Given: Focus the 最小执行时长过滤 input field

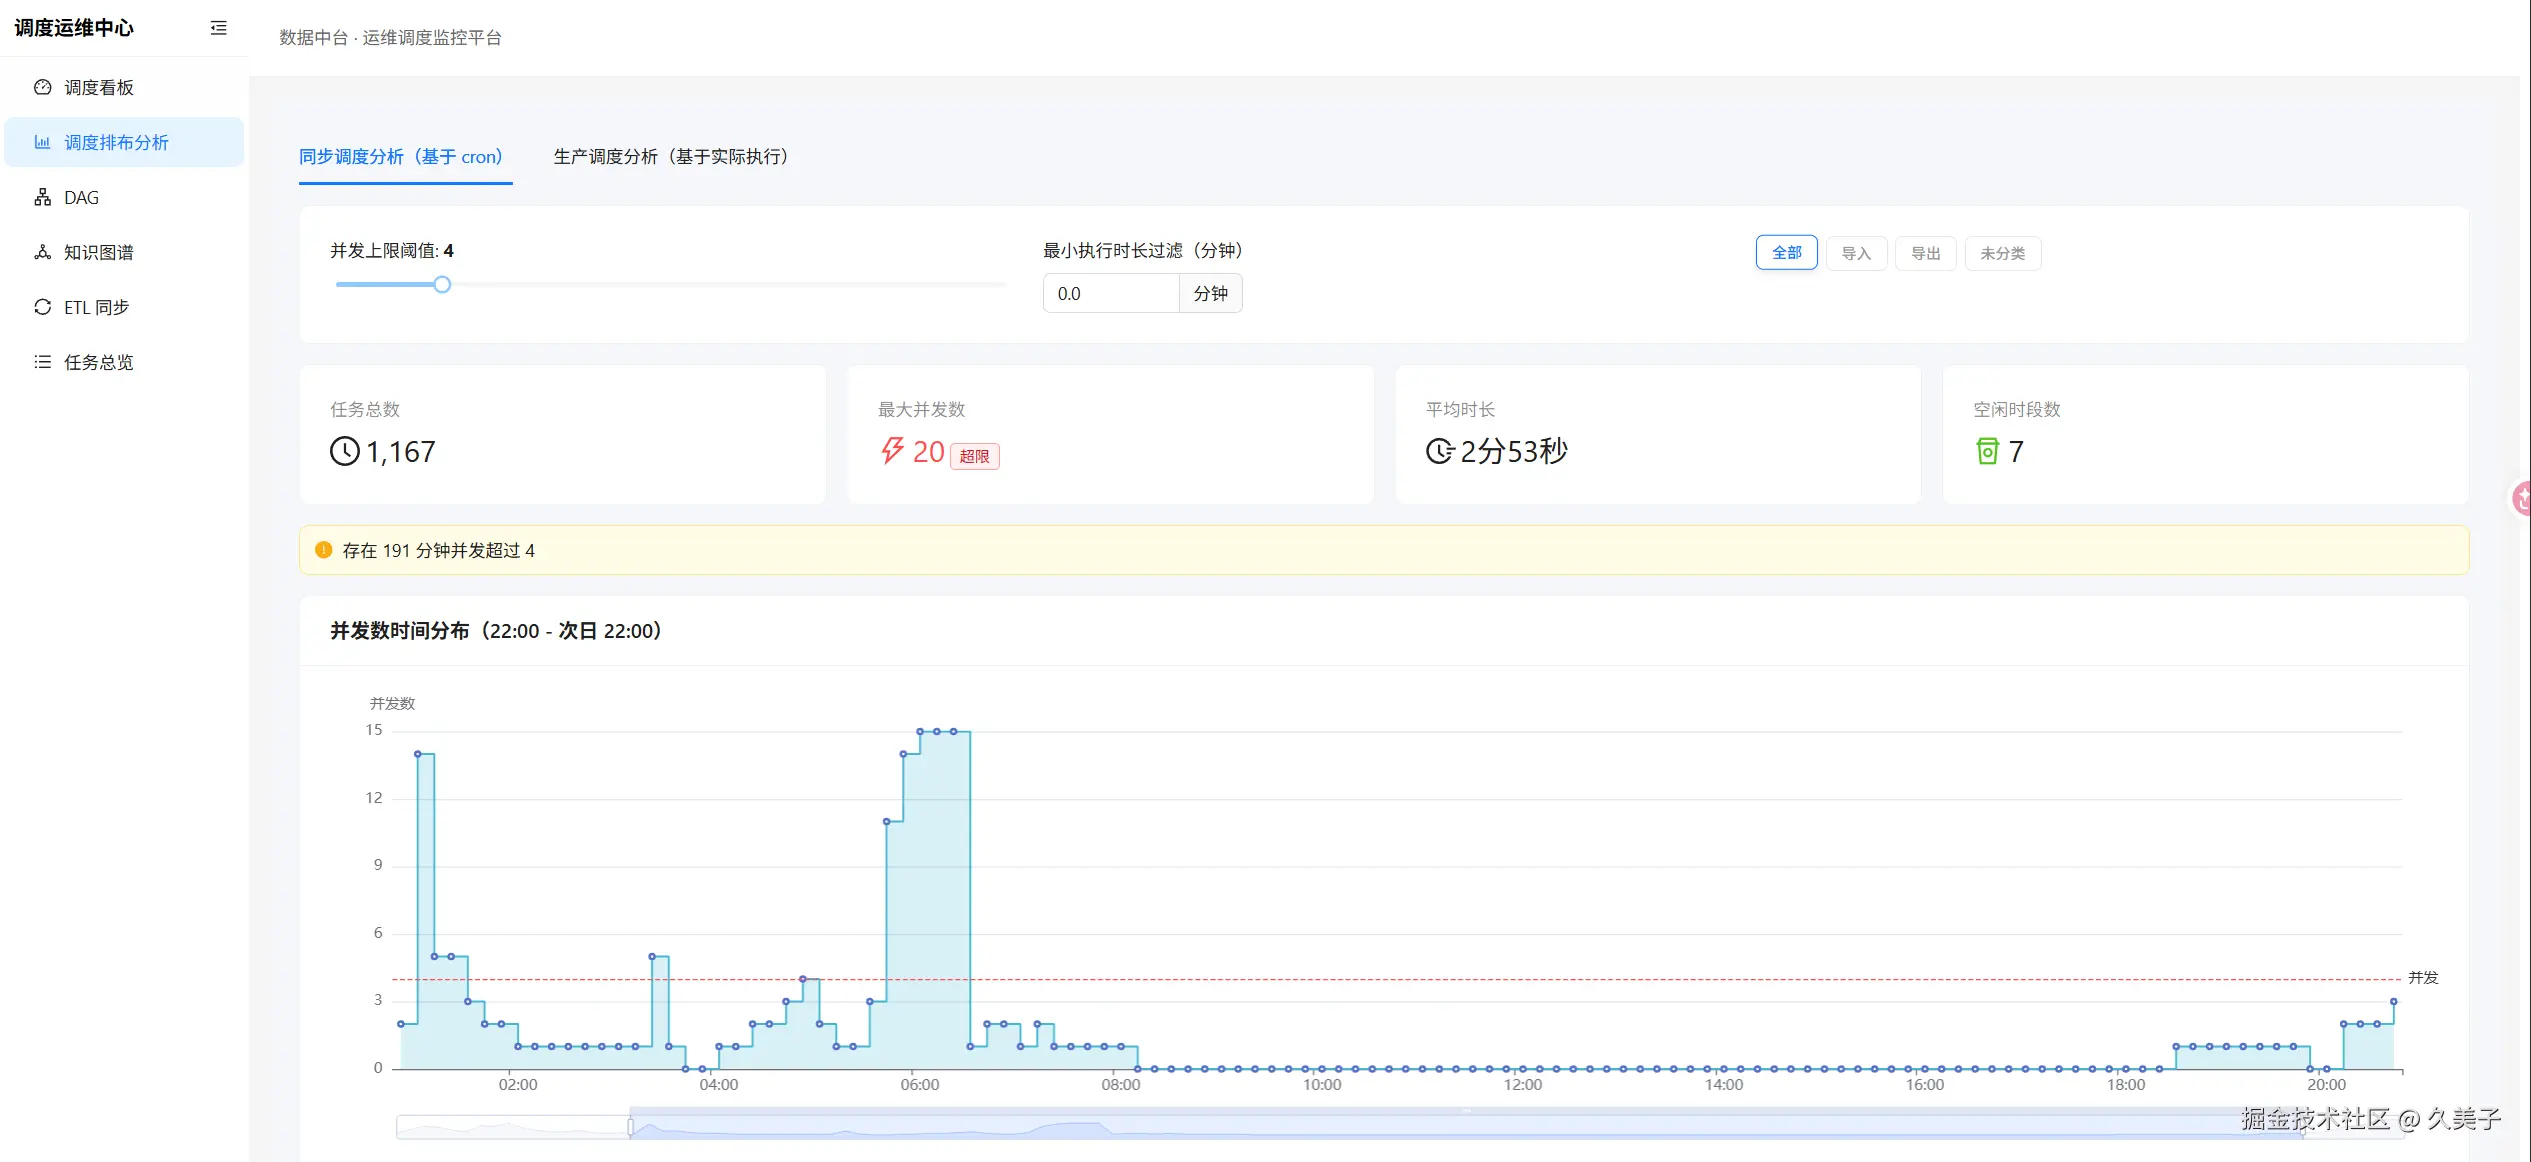Looking at the screenshot, I should [1111, 293].
